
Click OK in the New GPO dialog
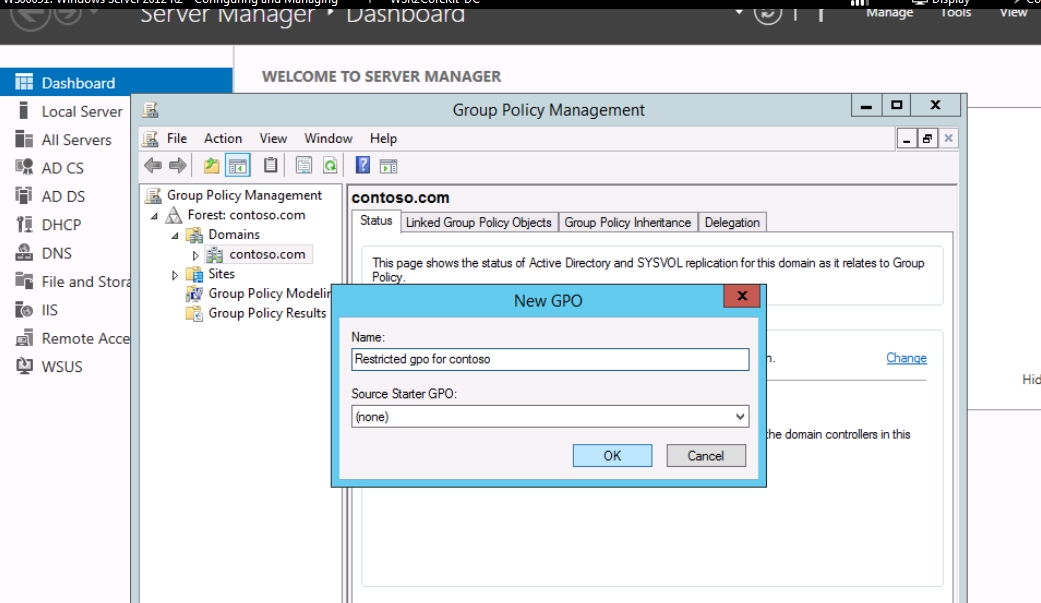[x=612, y=456]
